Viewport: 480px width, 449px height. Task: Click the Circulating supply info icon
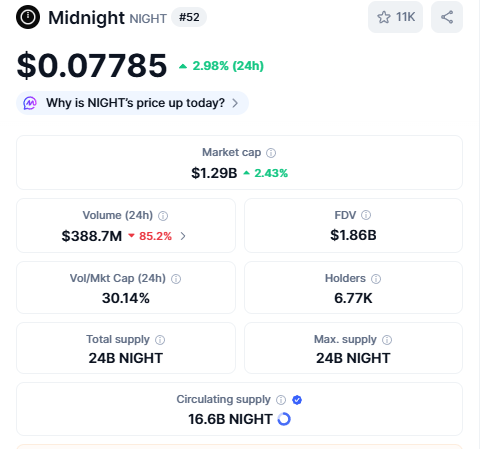[281, 400]
